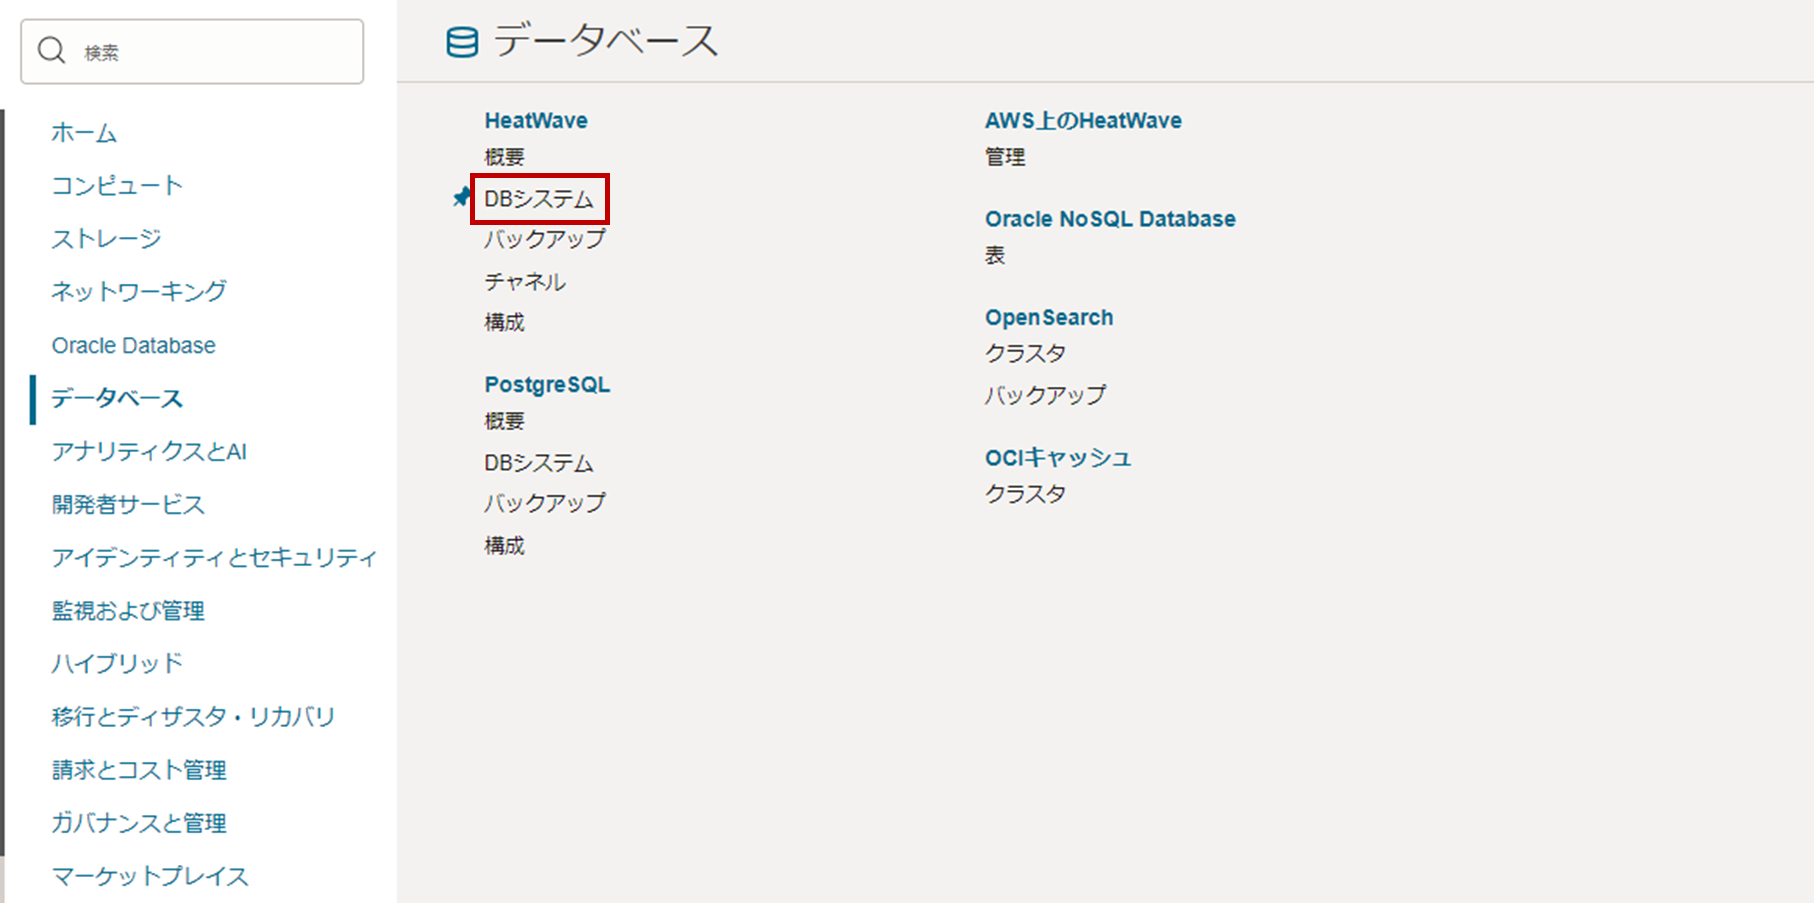Open 構成 under PostgreSQL

(505, 545)
